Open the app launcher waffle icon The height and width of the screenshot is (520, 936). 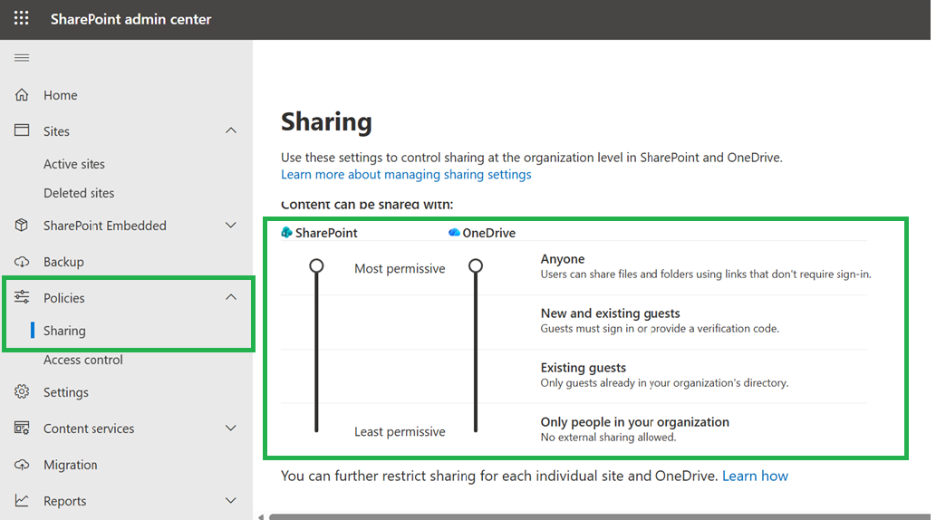click(21, 19)
